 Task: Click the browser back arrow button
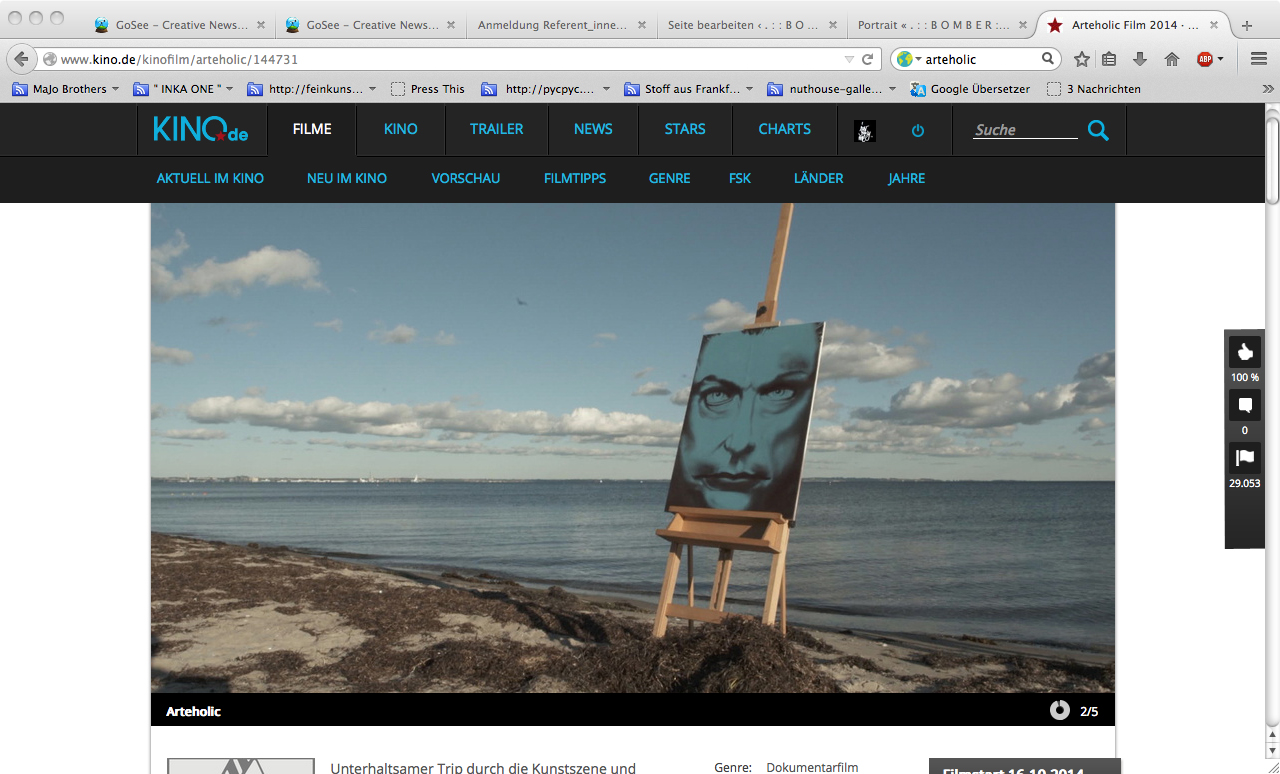click(x=21, y=59)
